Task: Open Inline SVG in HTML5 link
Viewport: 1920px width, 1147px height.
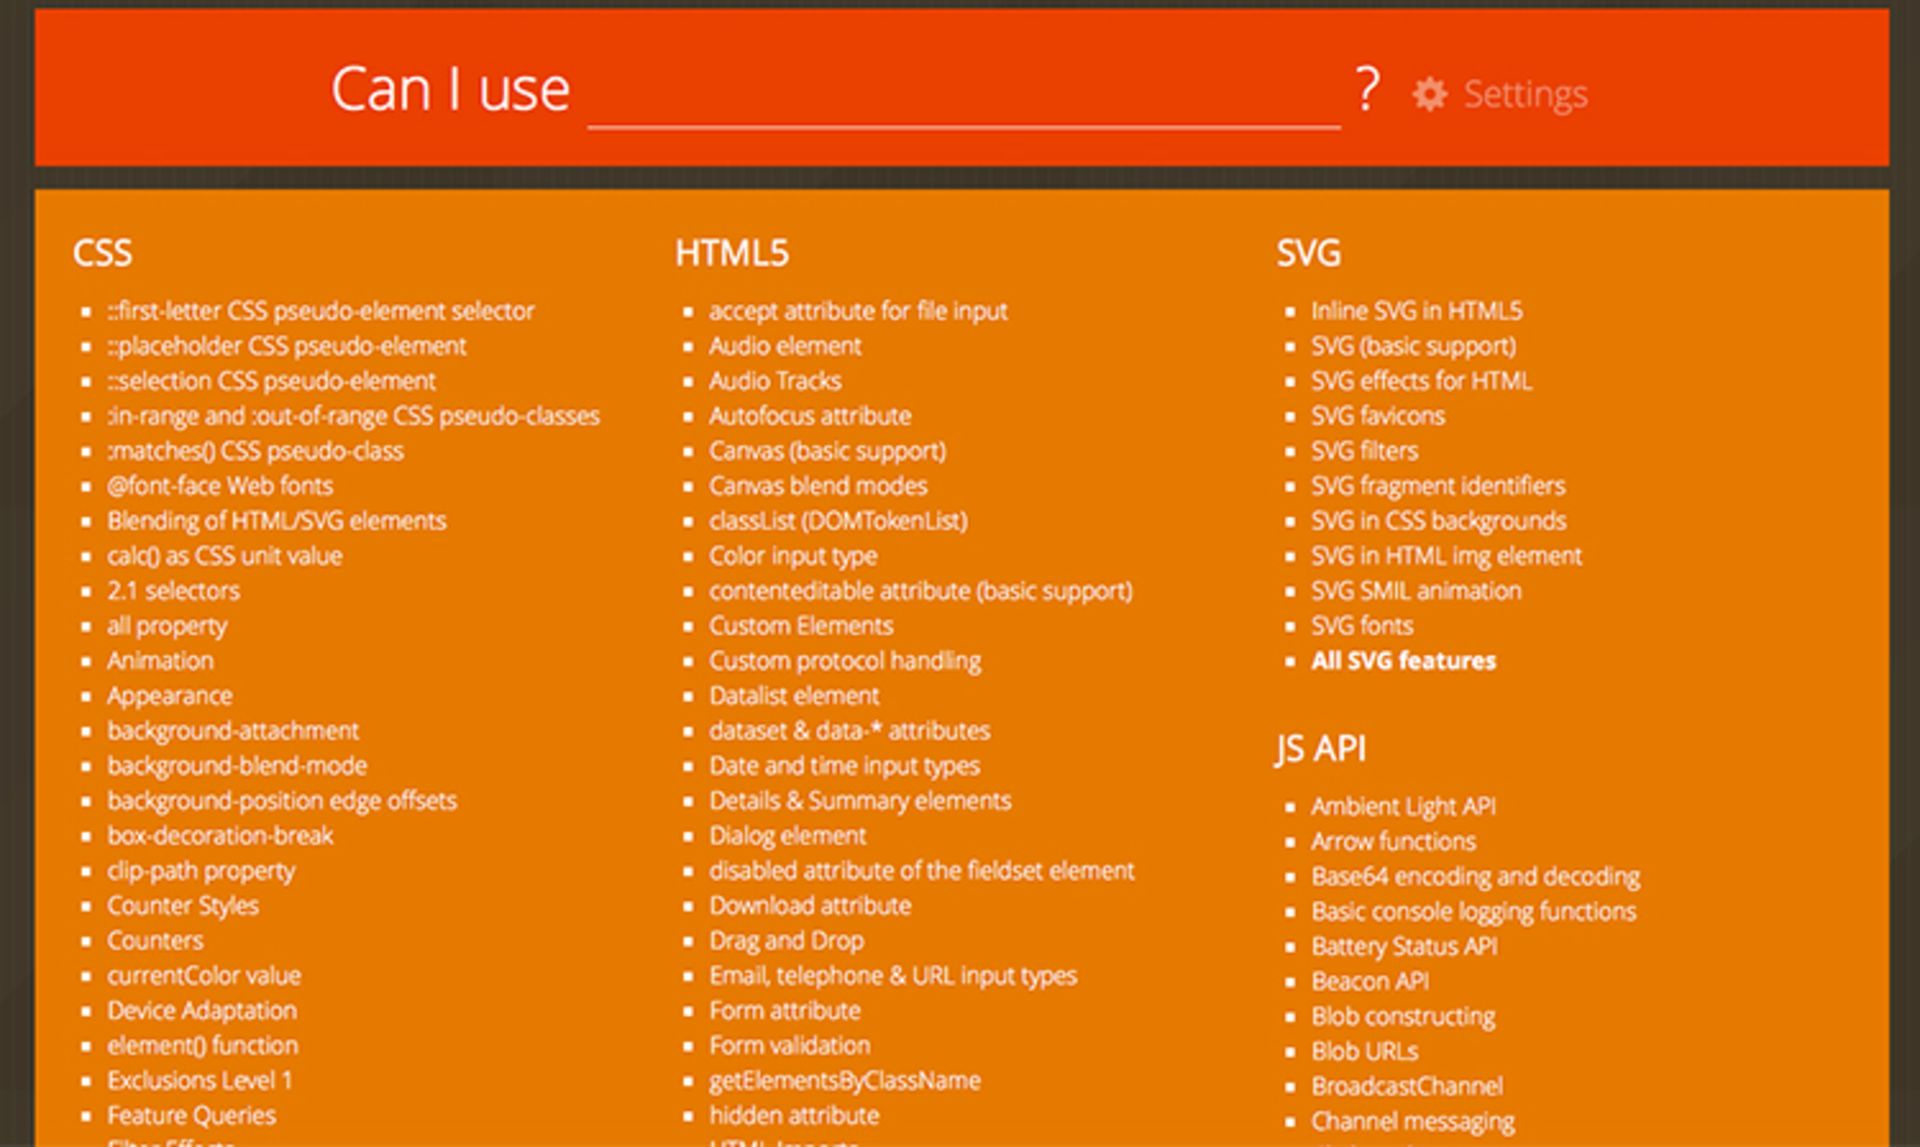Action: point(1417,311)
